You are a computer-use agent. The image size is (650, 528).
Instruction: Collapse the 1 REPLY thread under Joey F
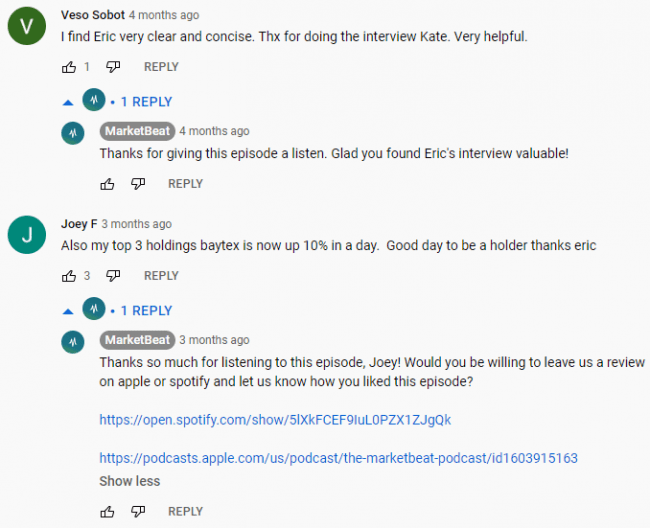(117, 310)
